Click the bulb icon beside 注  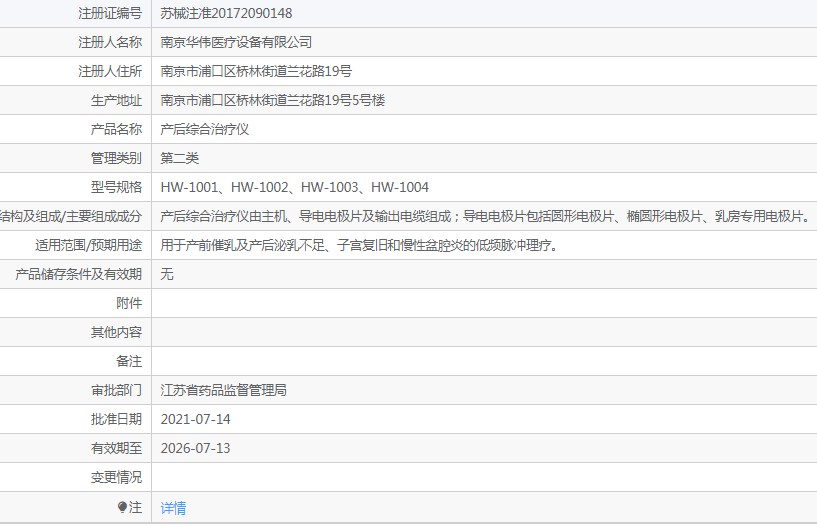point(122,507)
